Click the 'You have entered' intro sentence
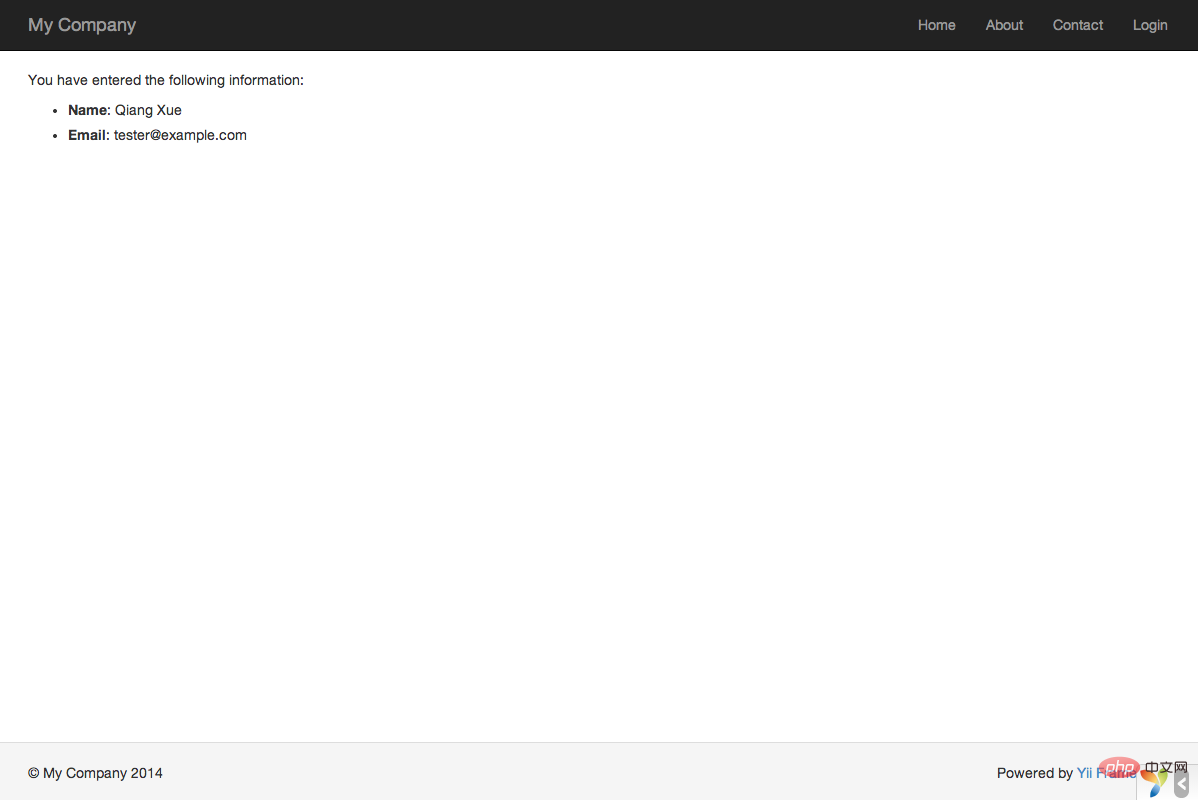 [166, 80]
